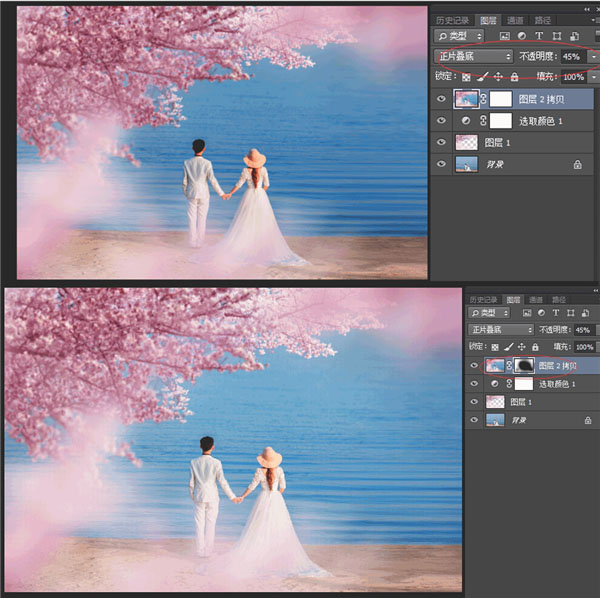The image size is (600, 598).
Task: Lock image pixels brush icon in upper panel
Action: pos(482,77)
